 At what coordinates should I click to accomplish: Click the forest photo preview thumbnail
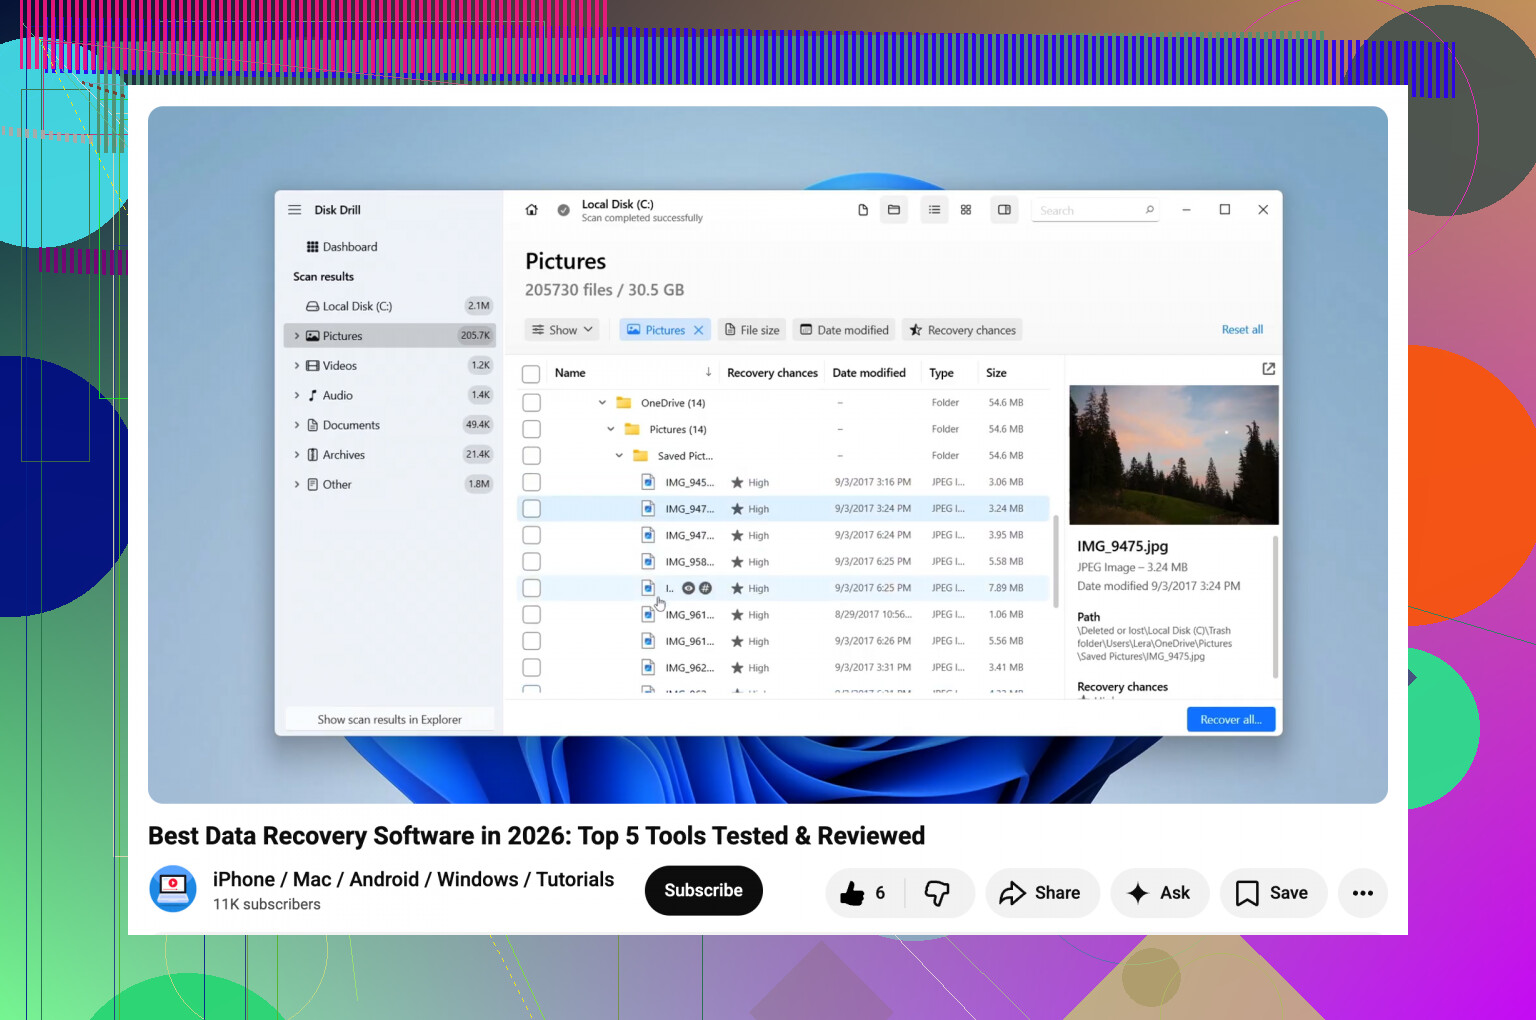(1174, 455)
